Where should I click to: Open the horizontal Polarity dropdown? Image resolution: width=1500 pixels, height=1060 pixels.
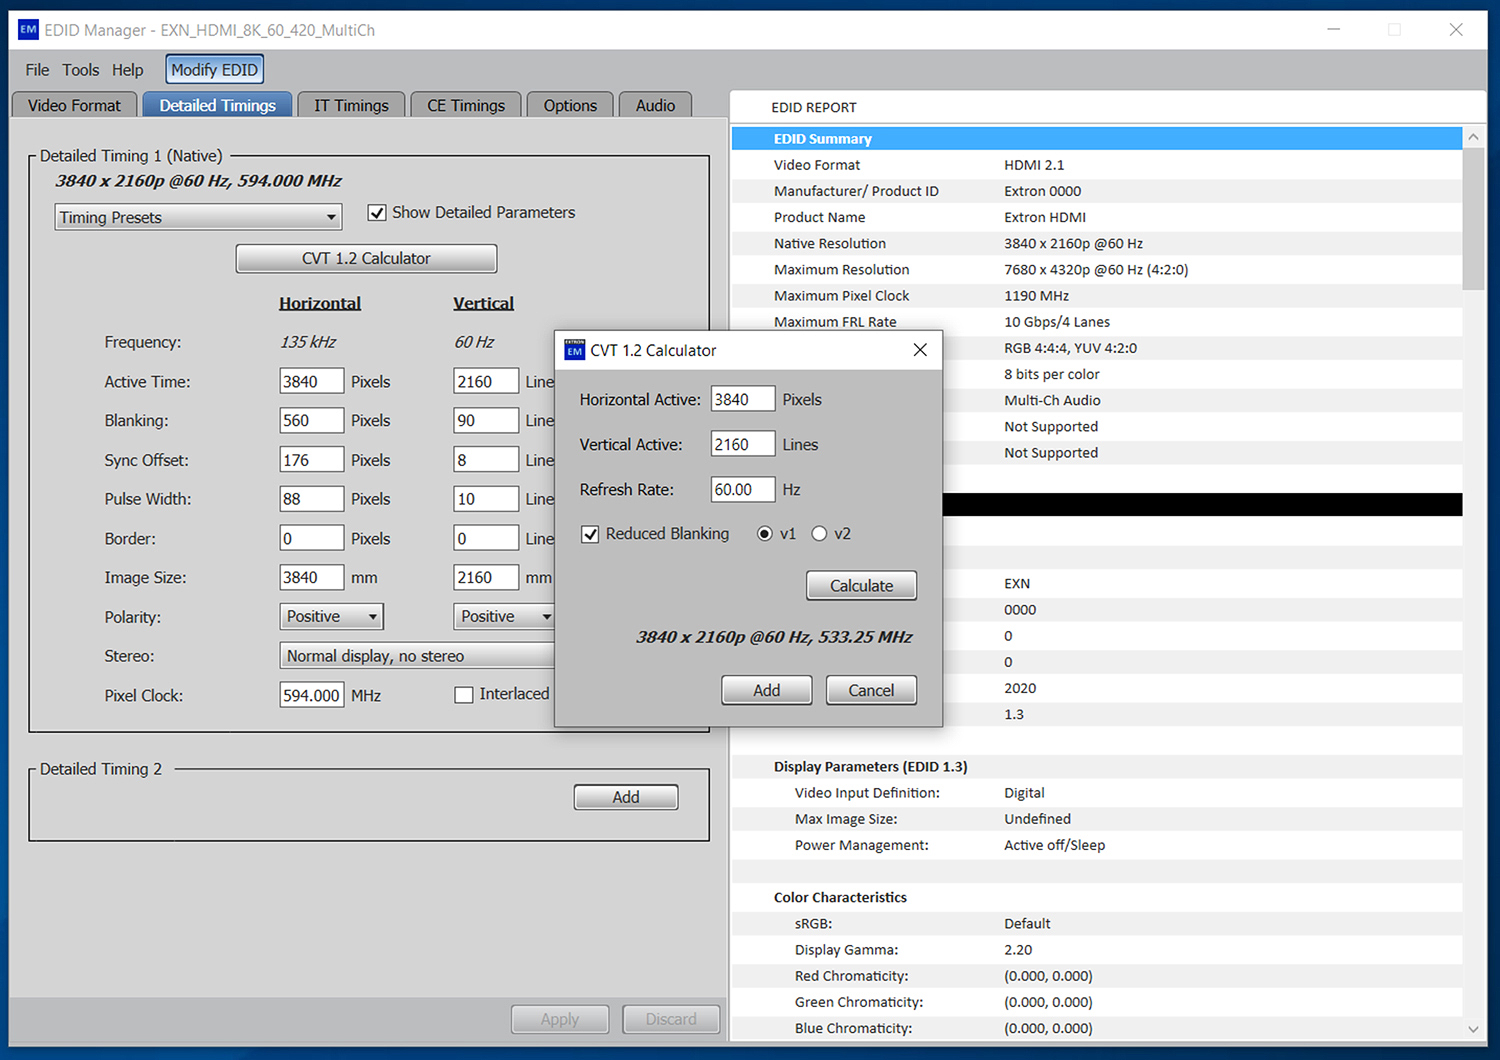tap(331, 617)
